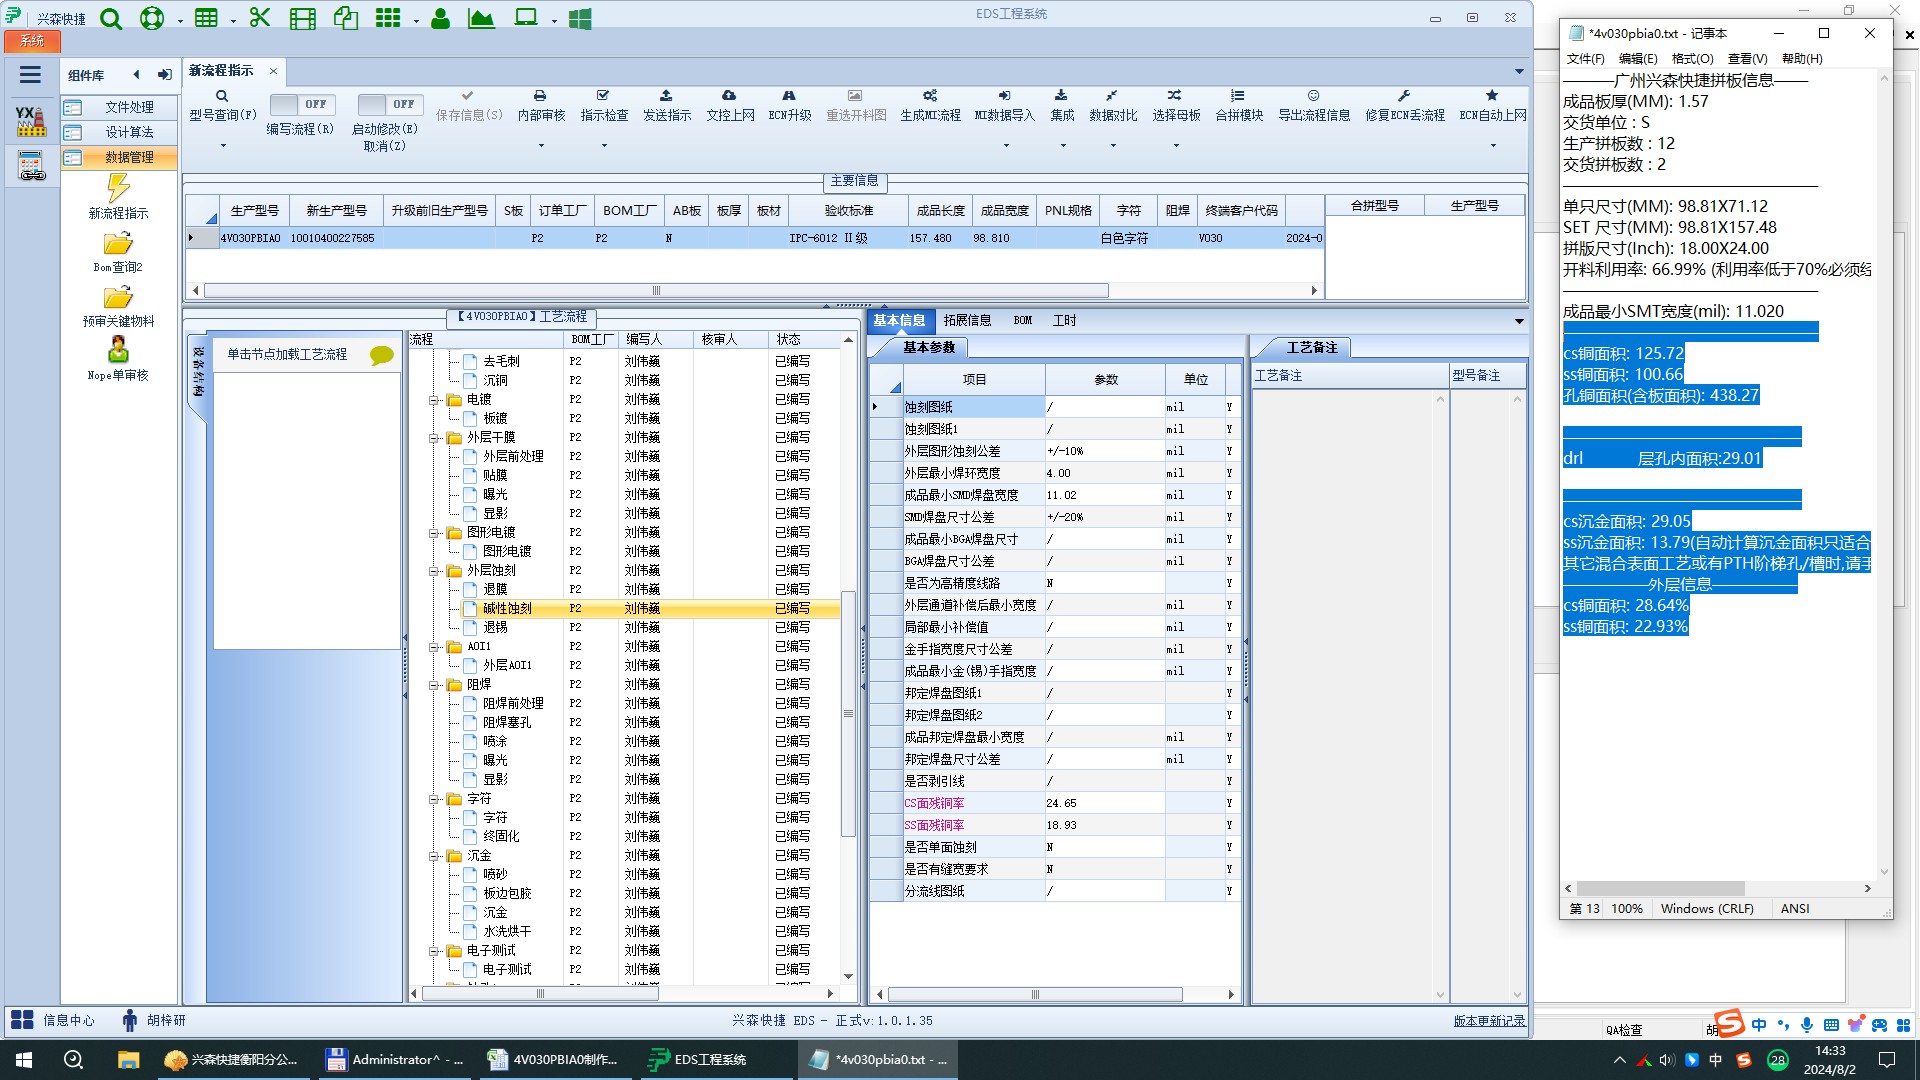Click the 导出流程信息 icon
This screenshot has height=1080, width=1920.
pyautogui.click(x=1313, y=96)
